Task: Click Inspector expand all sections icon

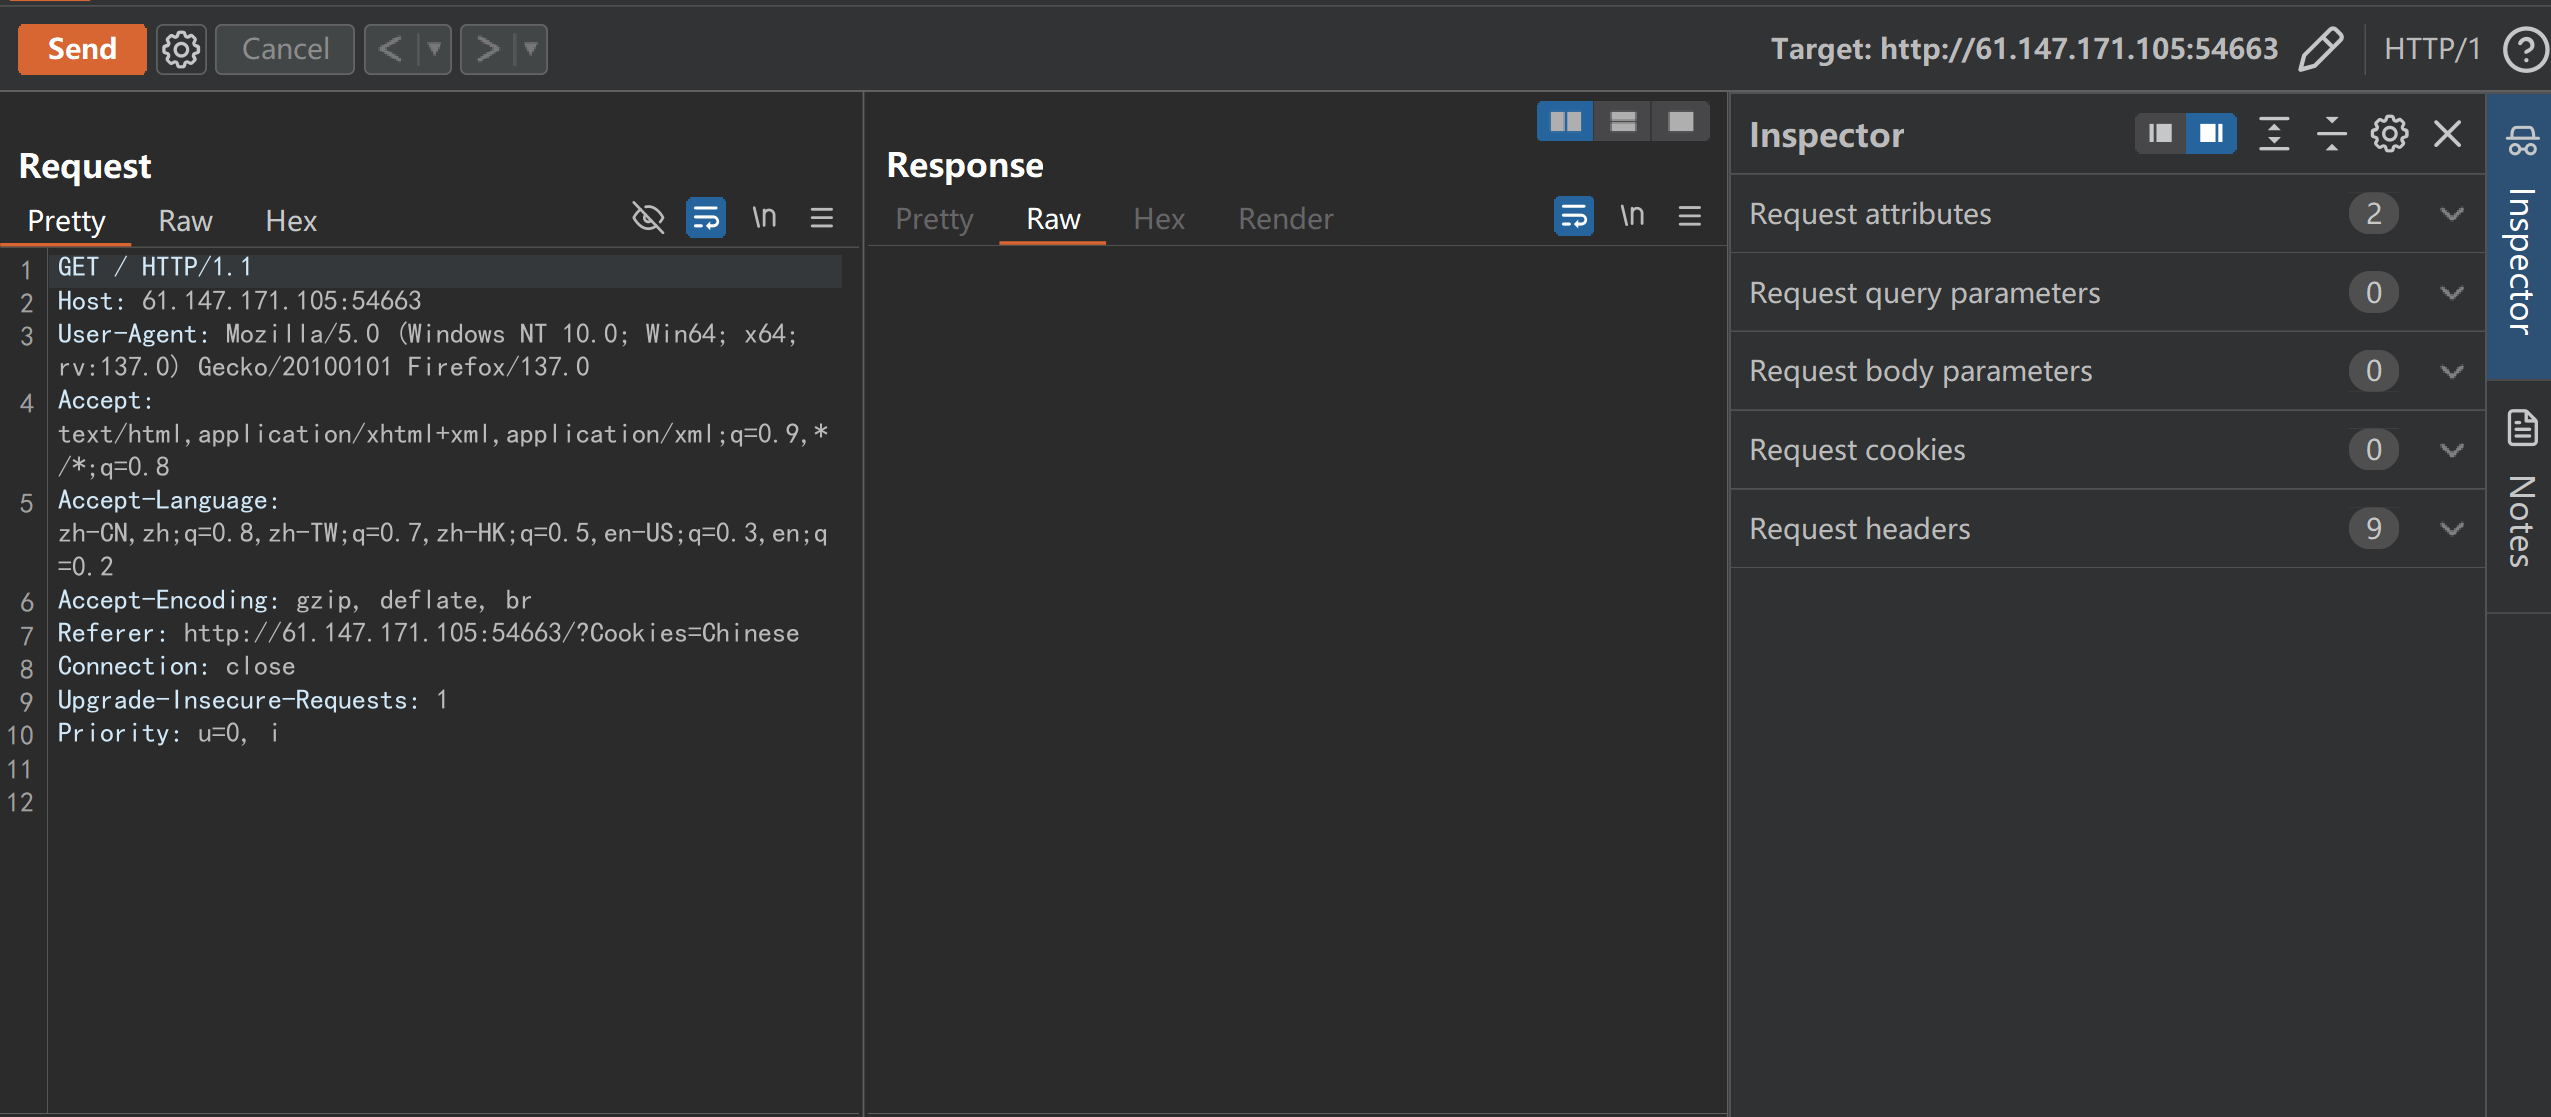Action: 2274,134
